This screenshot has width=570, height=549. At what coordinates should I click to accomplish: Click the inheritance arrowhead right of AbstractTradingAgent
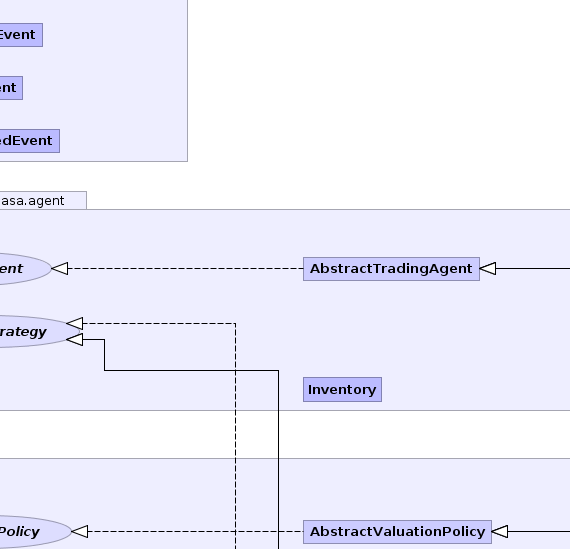point(488,269)
